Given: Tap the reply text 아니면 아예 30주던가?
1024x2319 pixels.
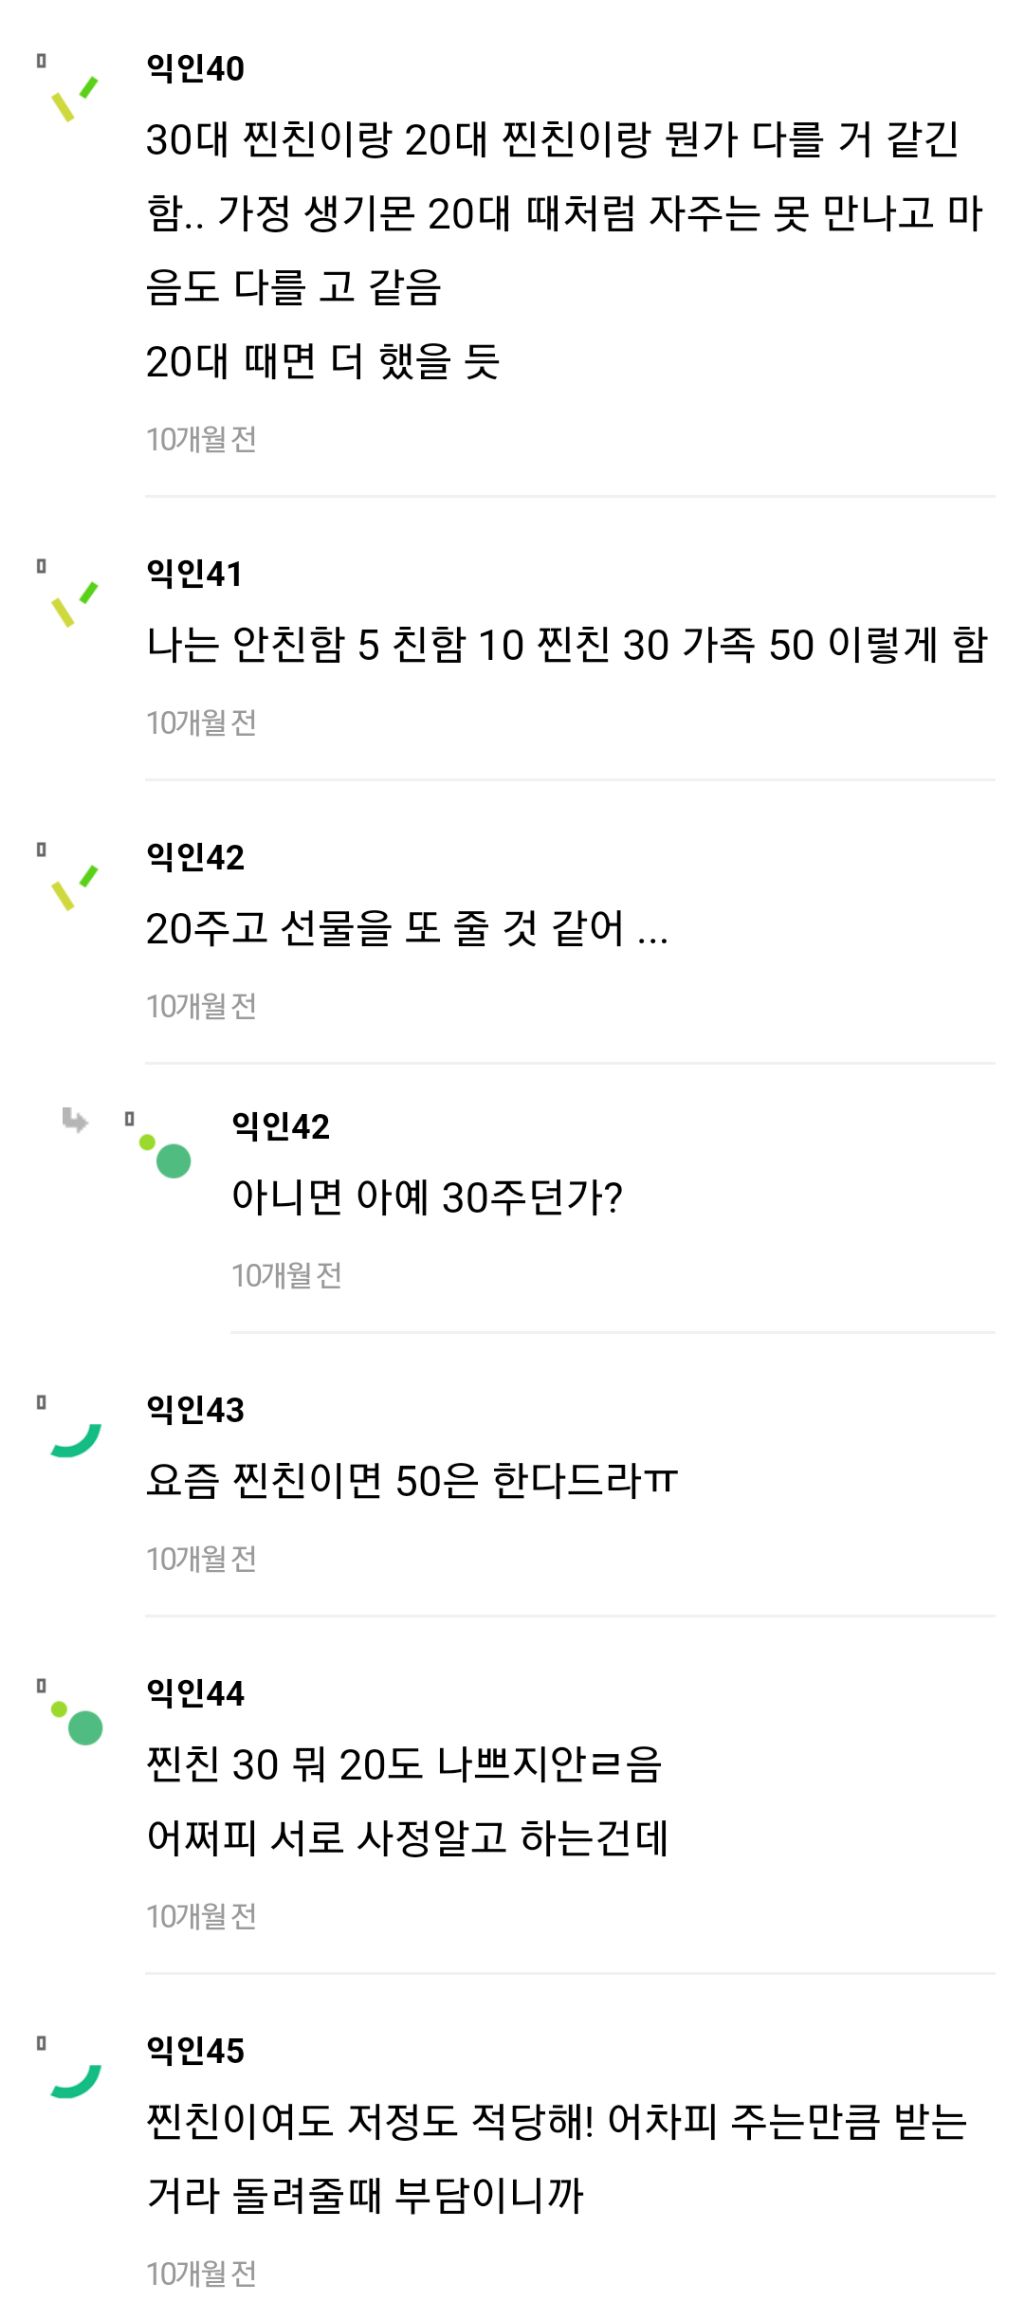Looking at the screenshot, I should click(427, 1197).
